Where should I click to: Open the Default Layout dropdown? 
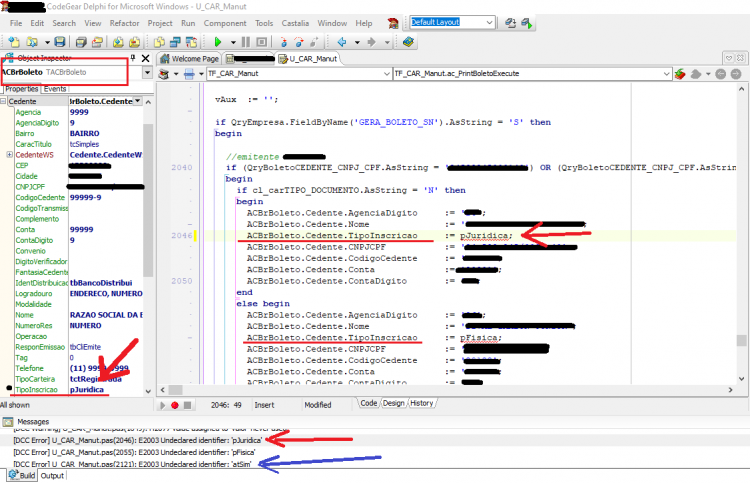coord(489,22)
